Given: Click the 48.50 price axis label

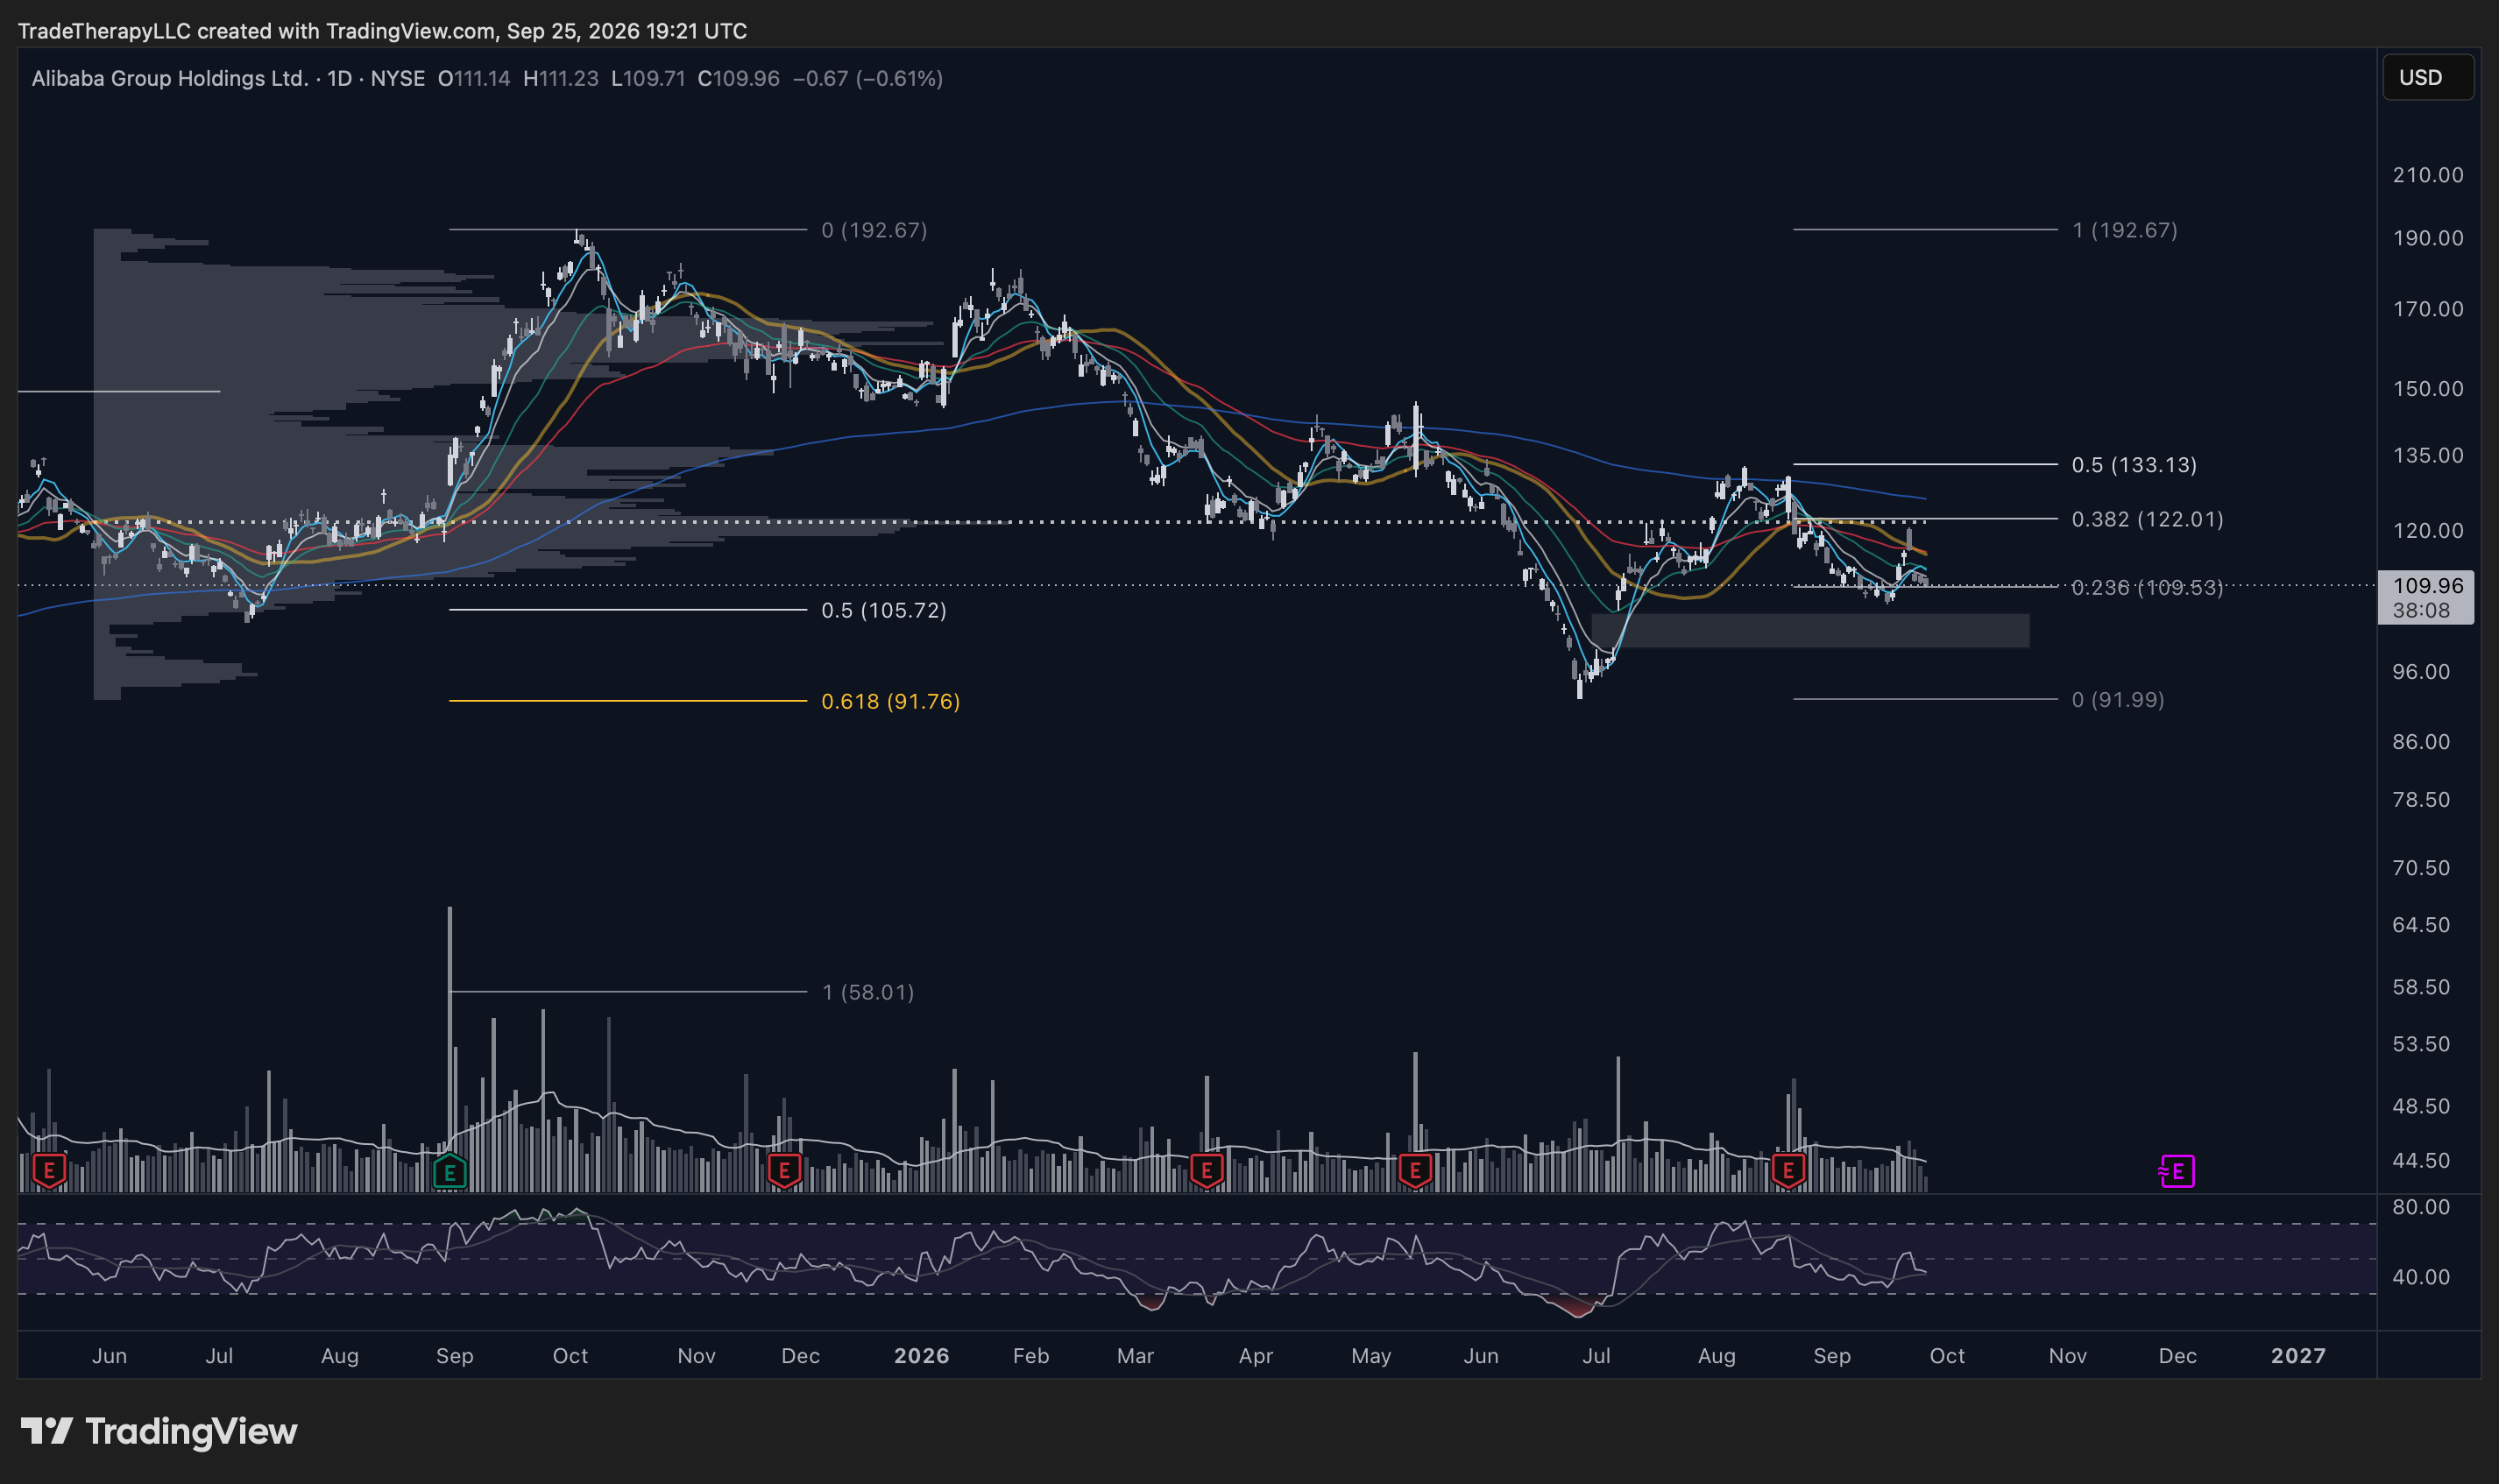Looking at the screenshot, I should tap(2421, 1106).
